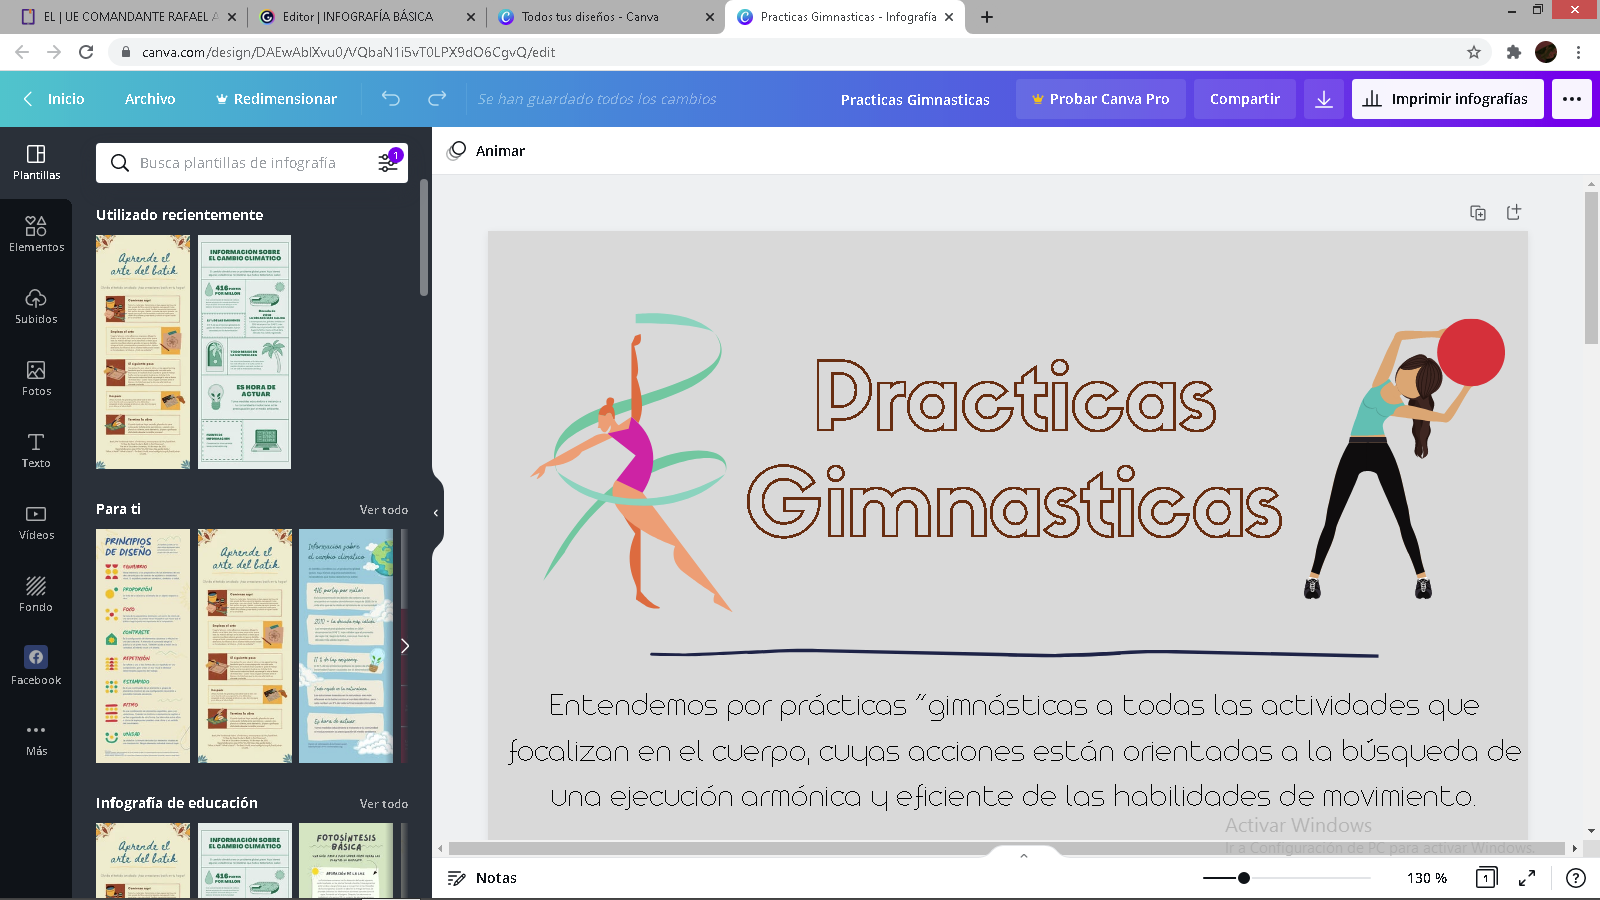The image size is (1600, 900).
Task: Click the Compartir button
Action: (x=1244, y=99)
